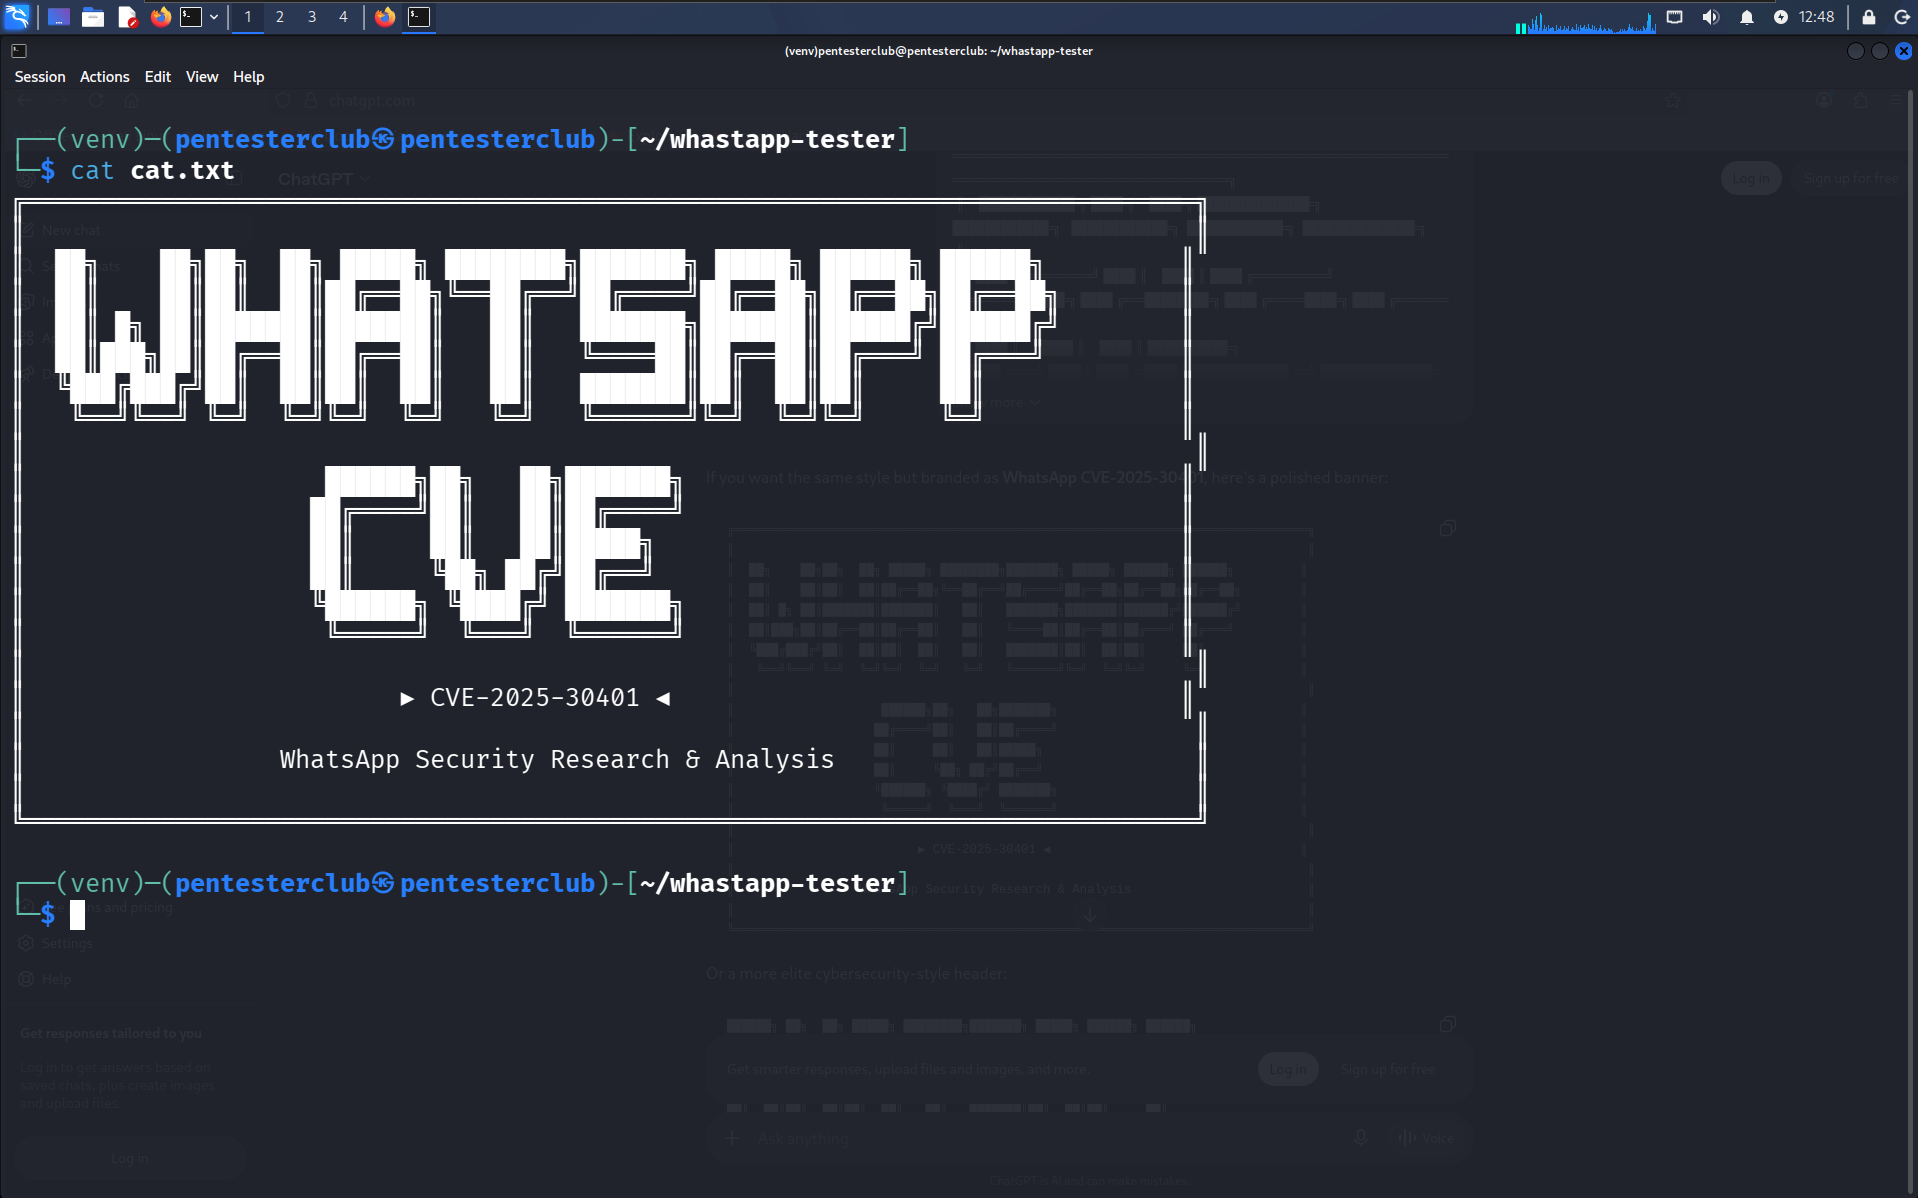The image size is (1918, 1198).
Task: Open the volume control icon
Action: [x=1711, y=17]
